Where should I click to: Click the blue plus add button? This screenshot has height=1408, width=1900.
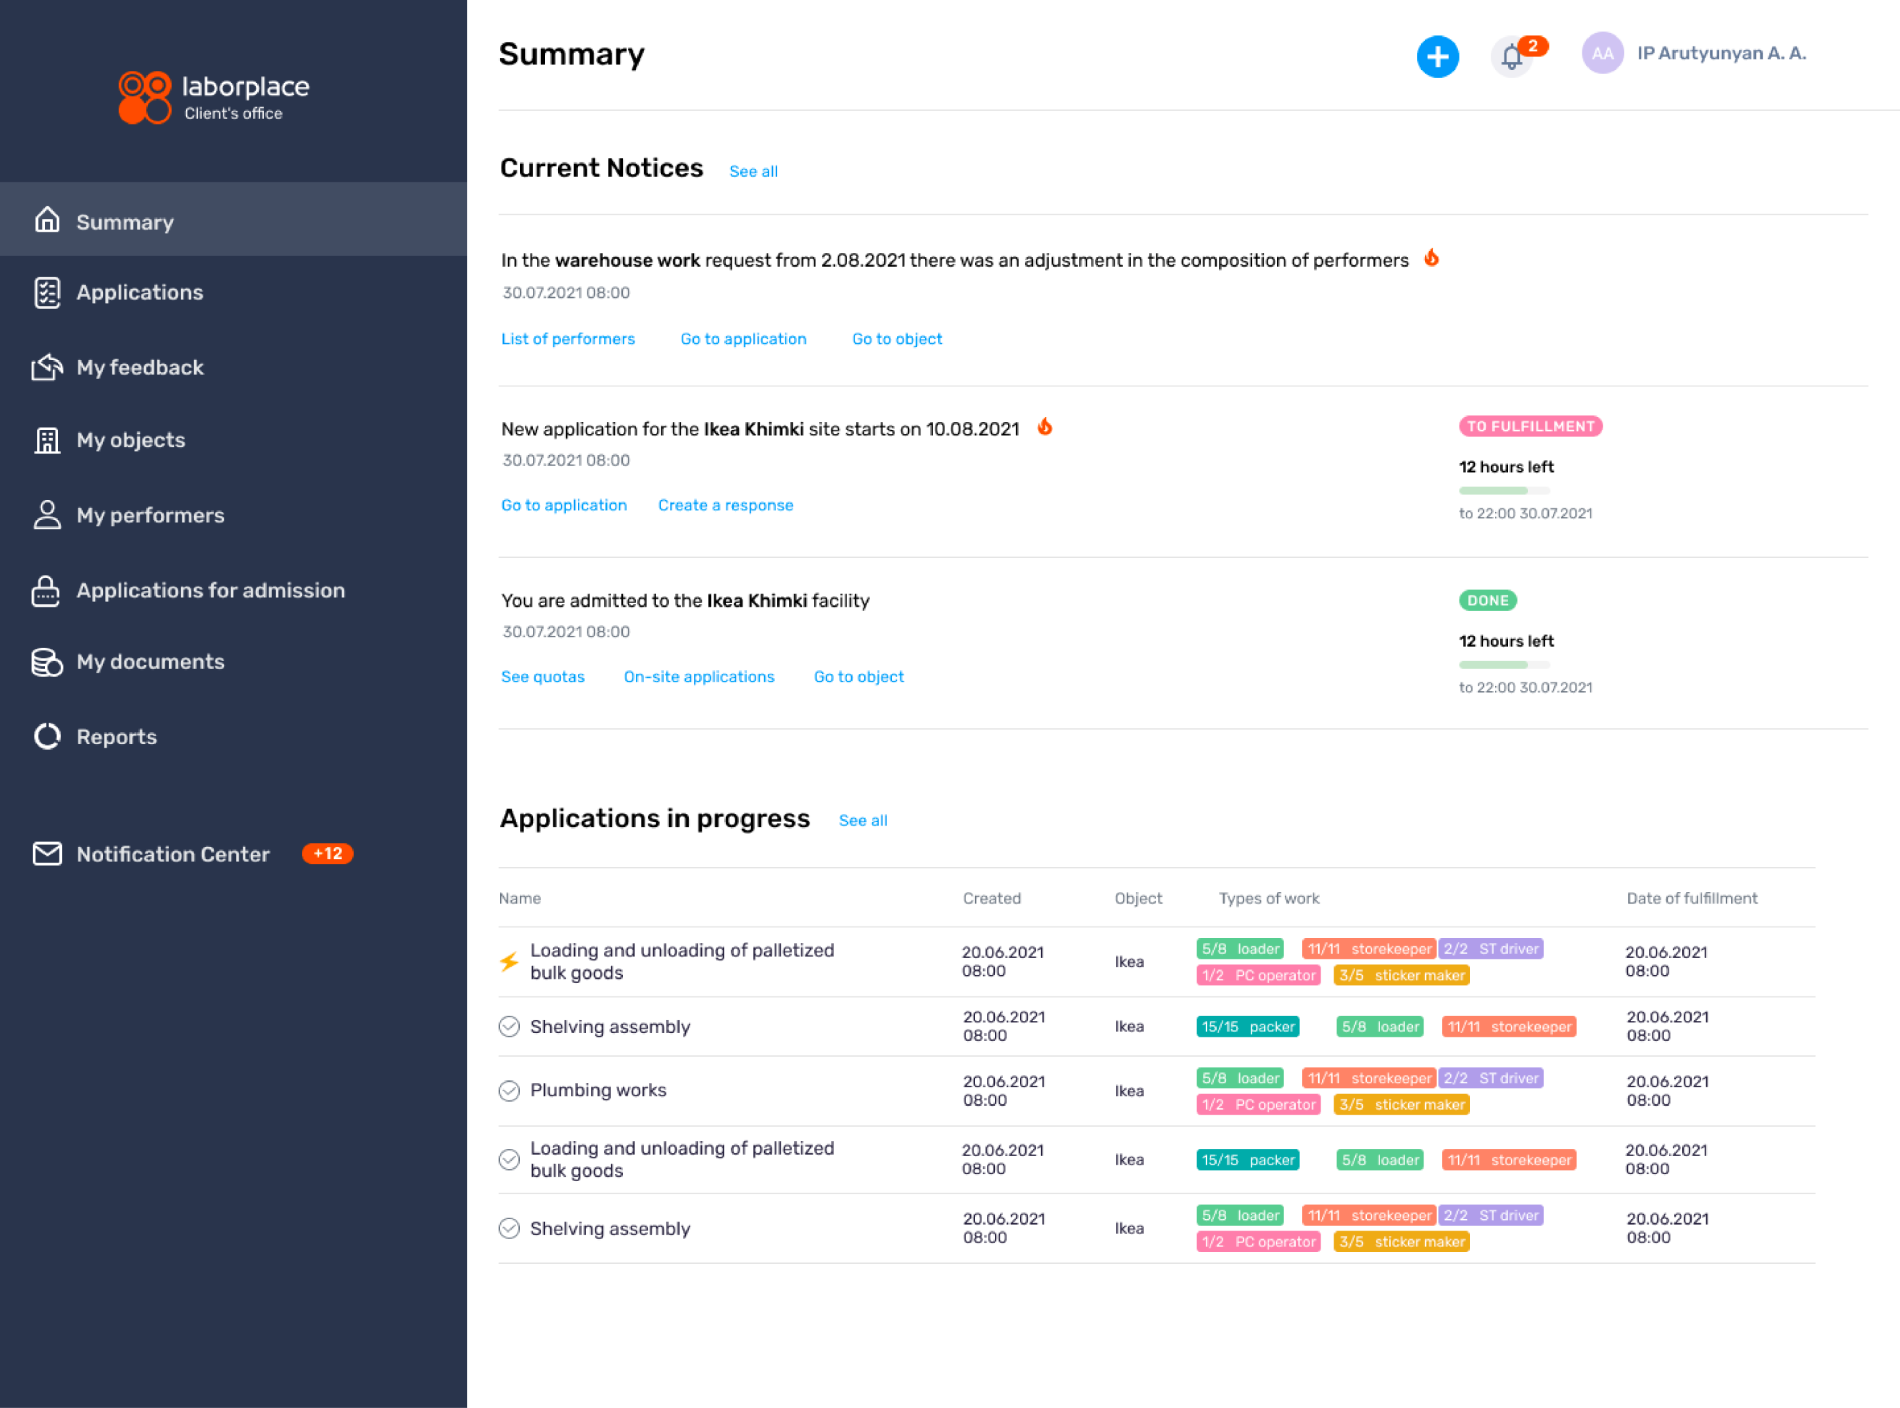[x=1437, y=56]
